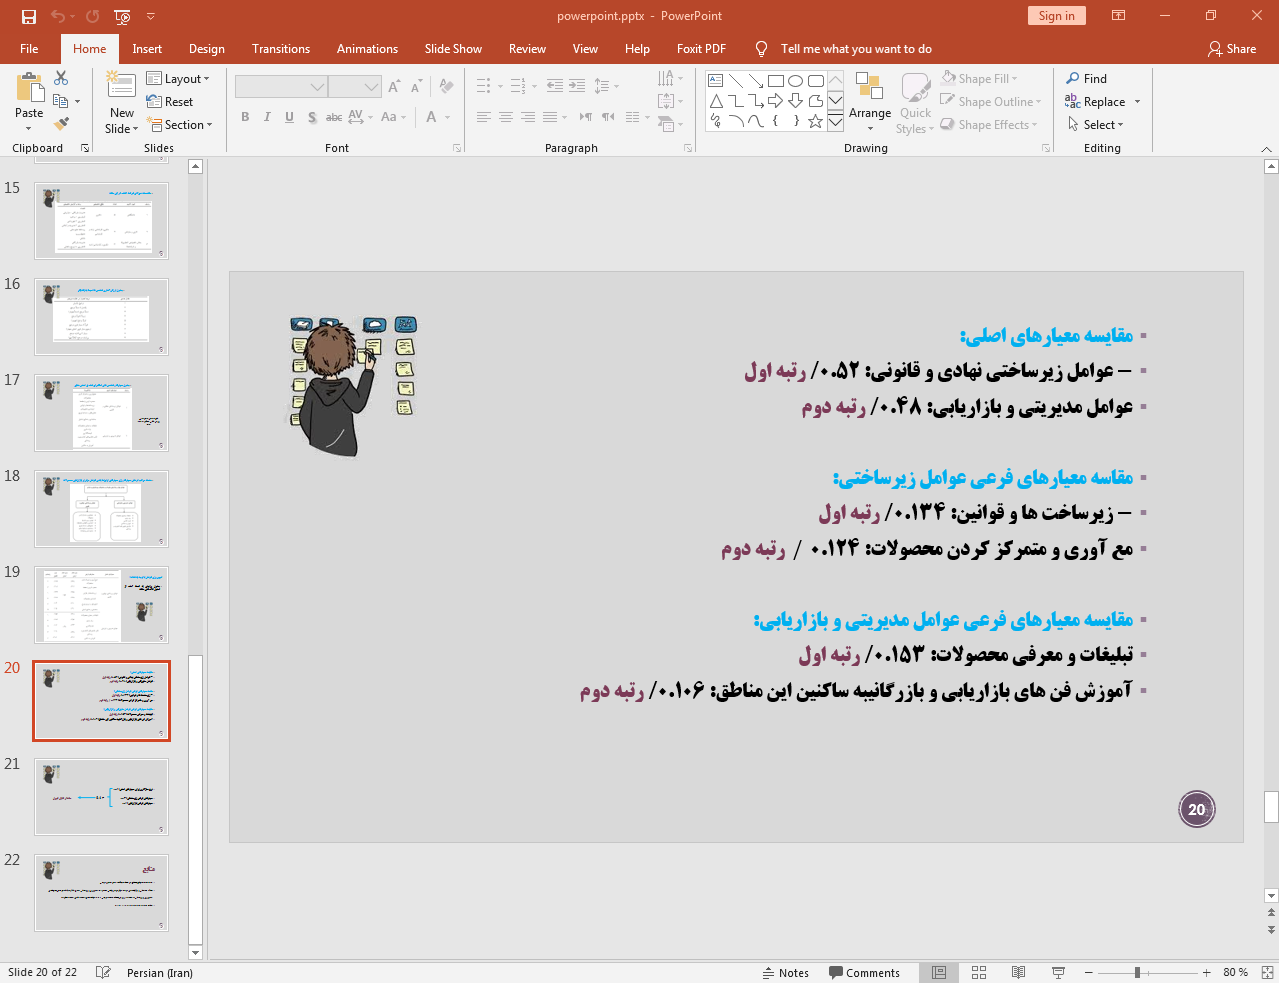Toggle italic formatting

pos(266,117)
